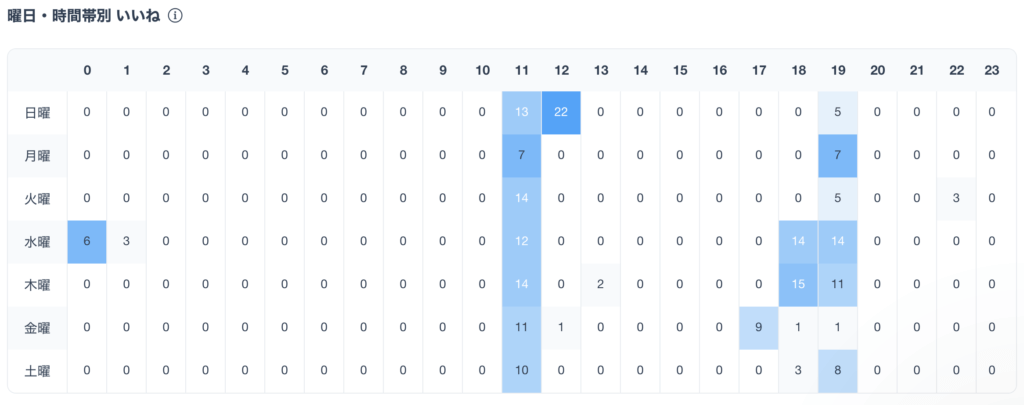This screenshot has height=405, width=1024.
Task: Select the hour 19 column header
Action: pyautogui.click(x=837, y=71)
